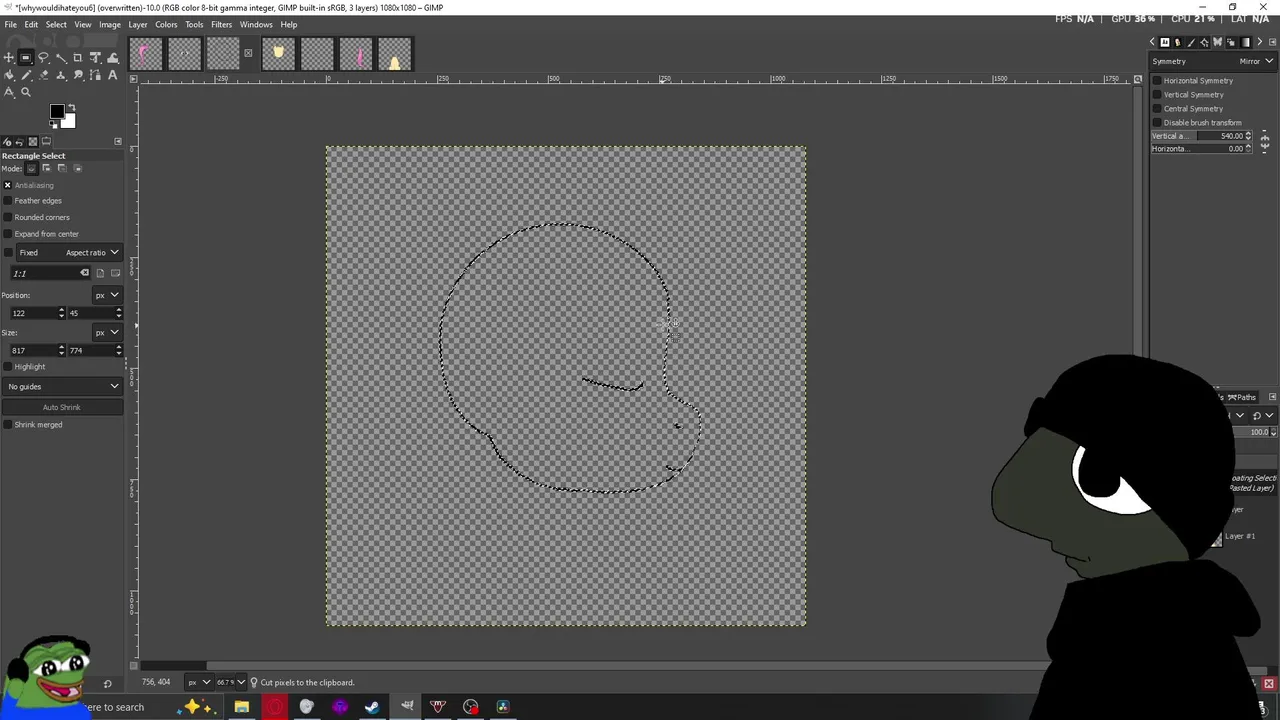Select the Crop tool
The width and height of the screenshot is (1280, 720).
click(78, 58)
